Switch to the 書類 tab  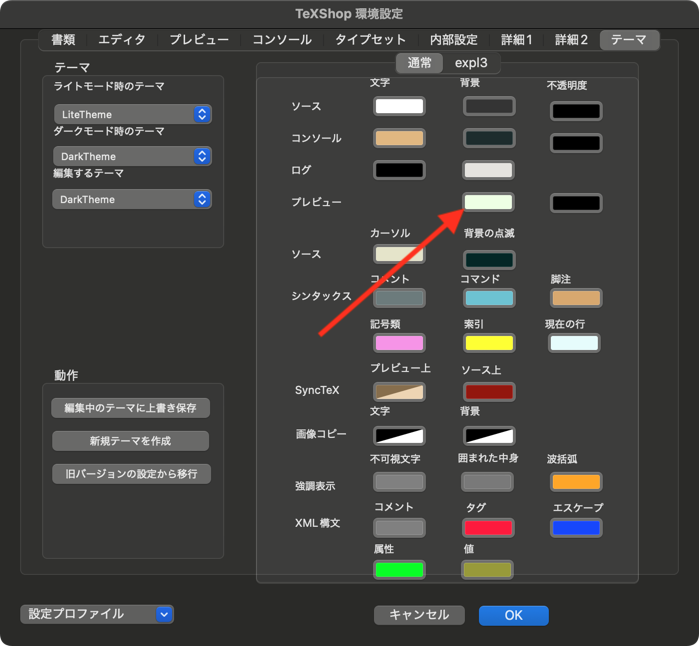click(63, 40)
